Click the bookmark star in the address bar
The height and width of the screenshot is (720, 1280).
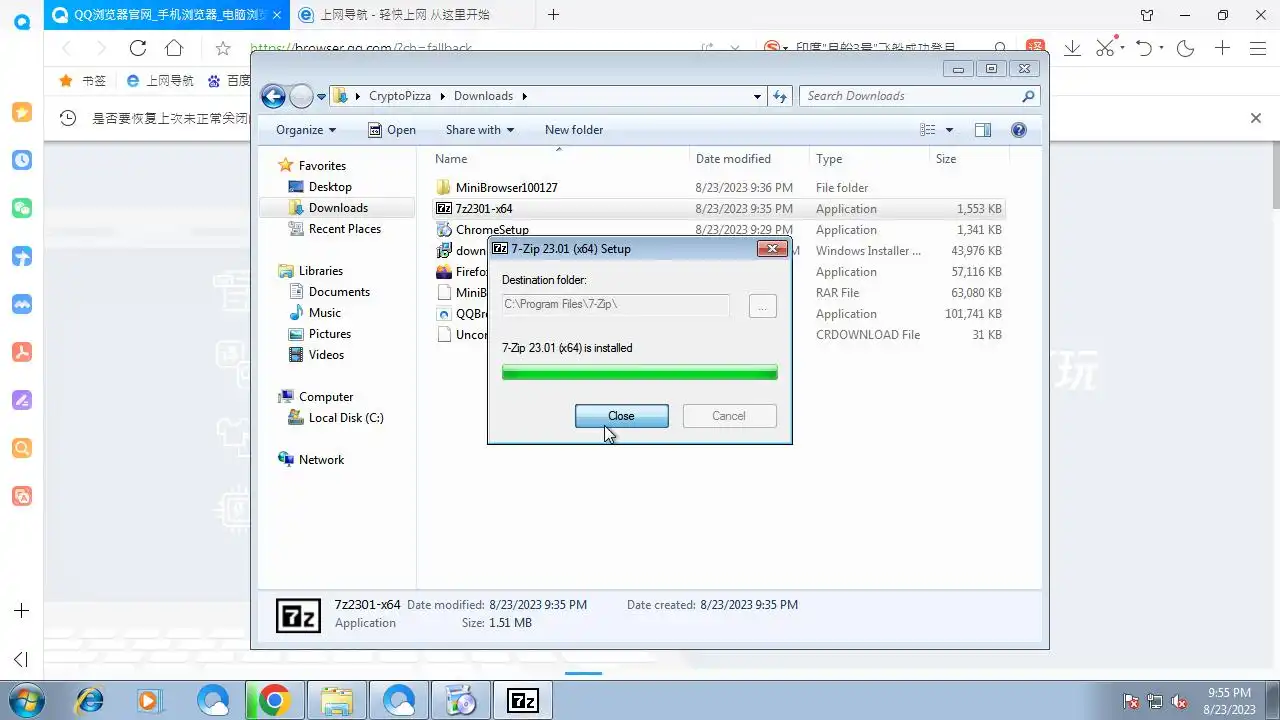click(223, 48)
